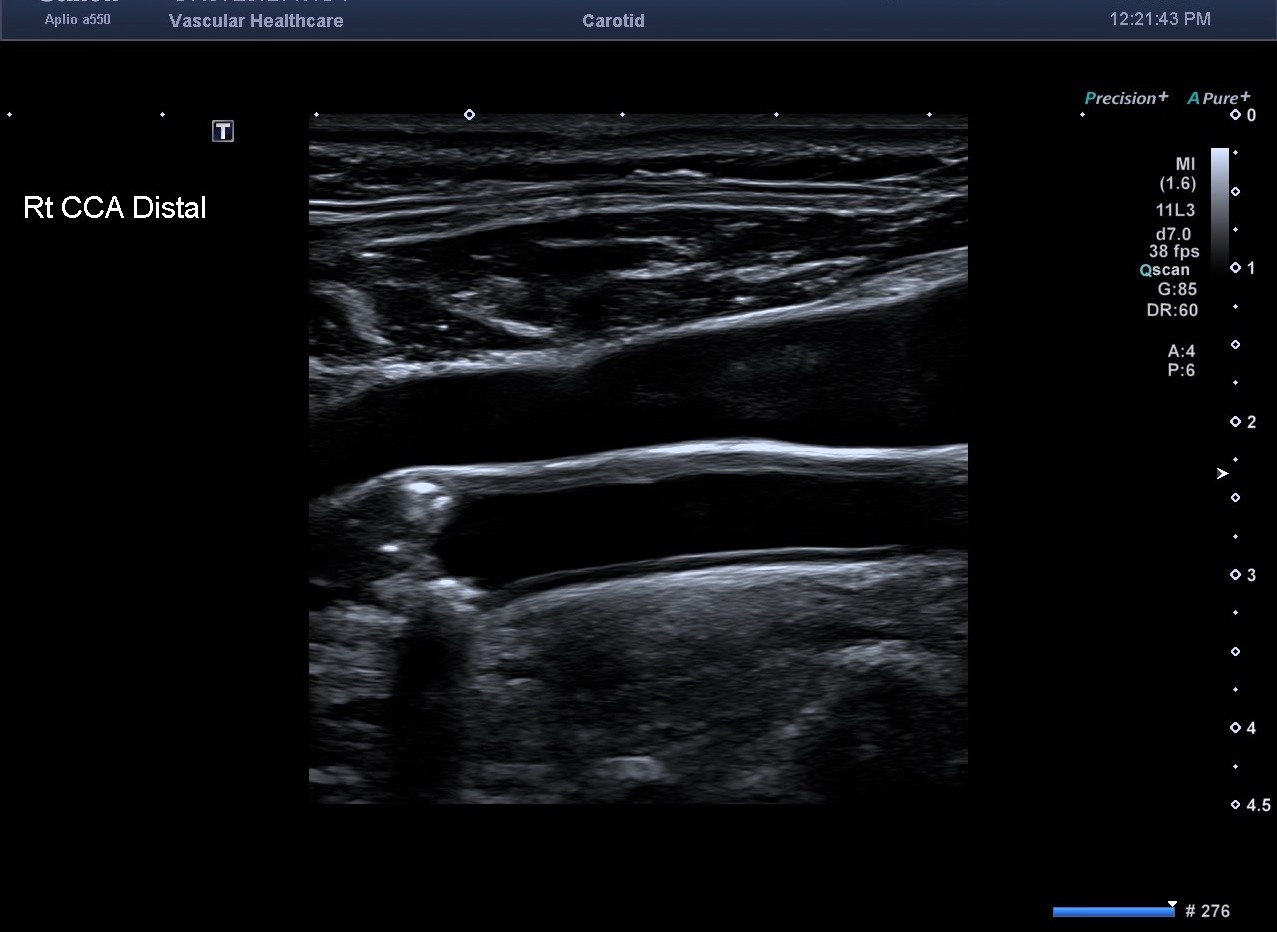
Task: Click the "11L3" transducer label
Action: pyautogui.click(x=1175, y=211)
